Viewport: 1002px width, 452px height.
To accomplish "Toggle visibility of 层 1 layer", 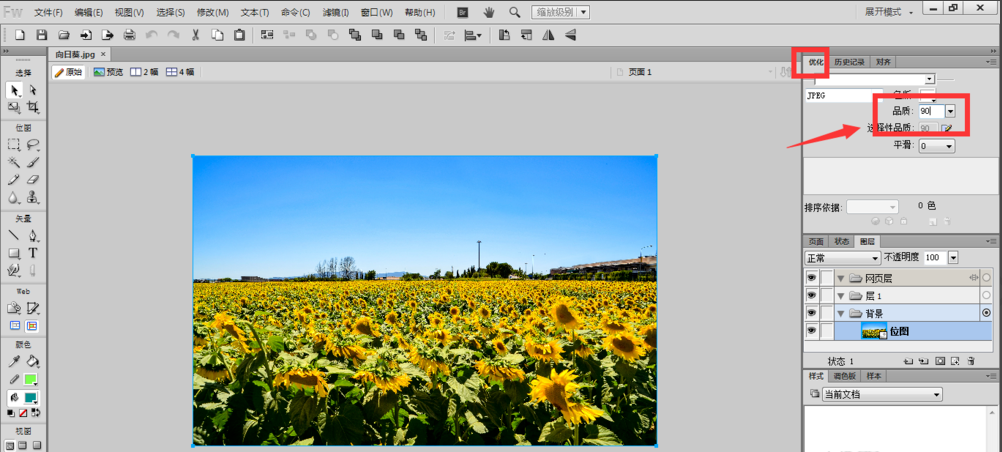I will point(812,296).
